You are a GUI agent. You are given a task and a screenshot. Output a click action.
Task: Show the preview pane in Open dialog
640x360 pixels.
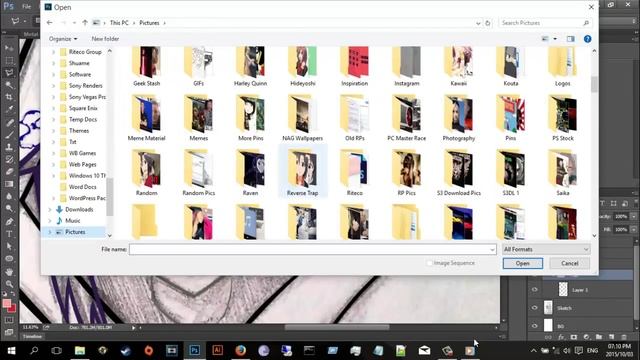pos(570,39)
